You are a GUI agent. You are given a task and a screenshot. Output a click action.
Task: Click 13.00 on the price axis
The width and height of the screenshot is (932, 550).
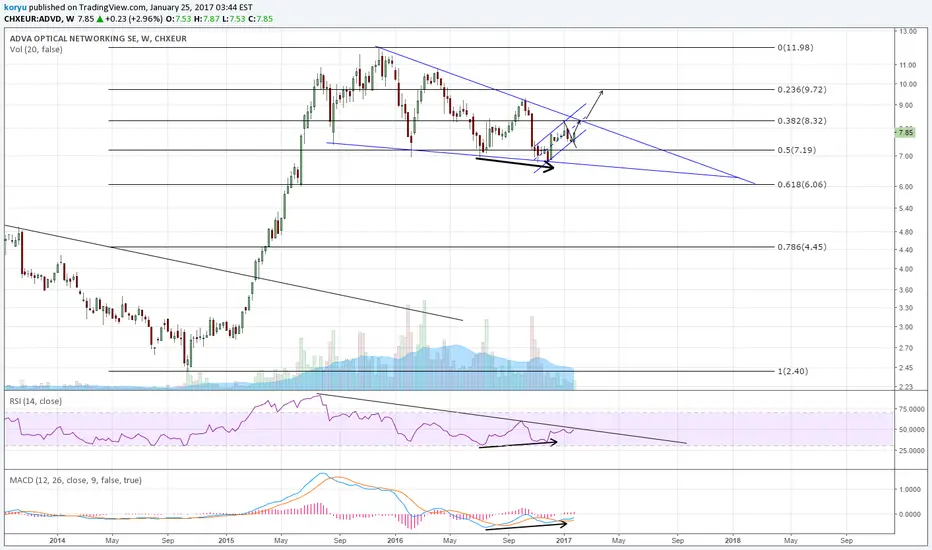(907, 32)
